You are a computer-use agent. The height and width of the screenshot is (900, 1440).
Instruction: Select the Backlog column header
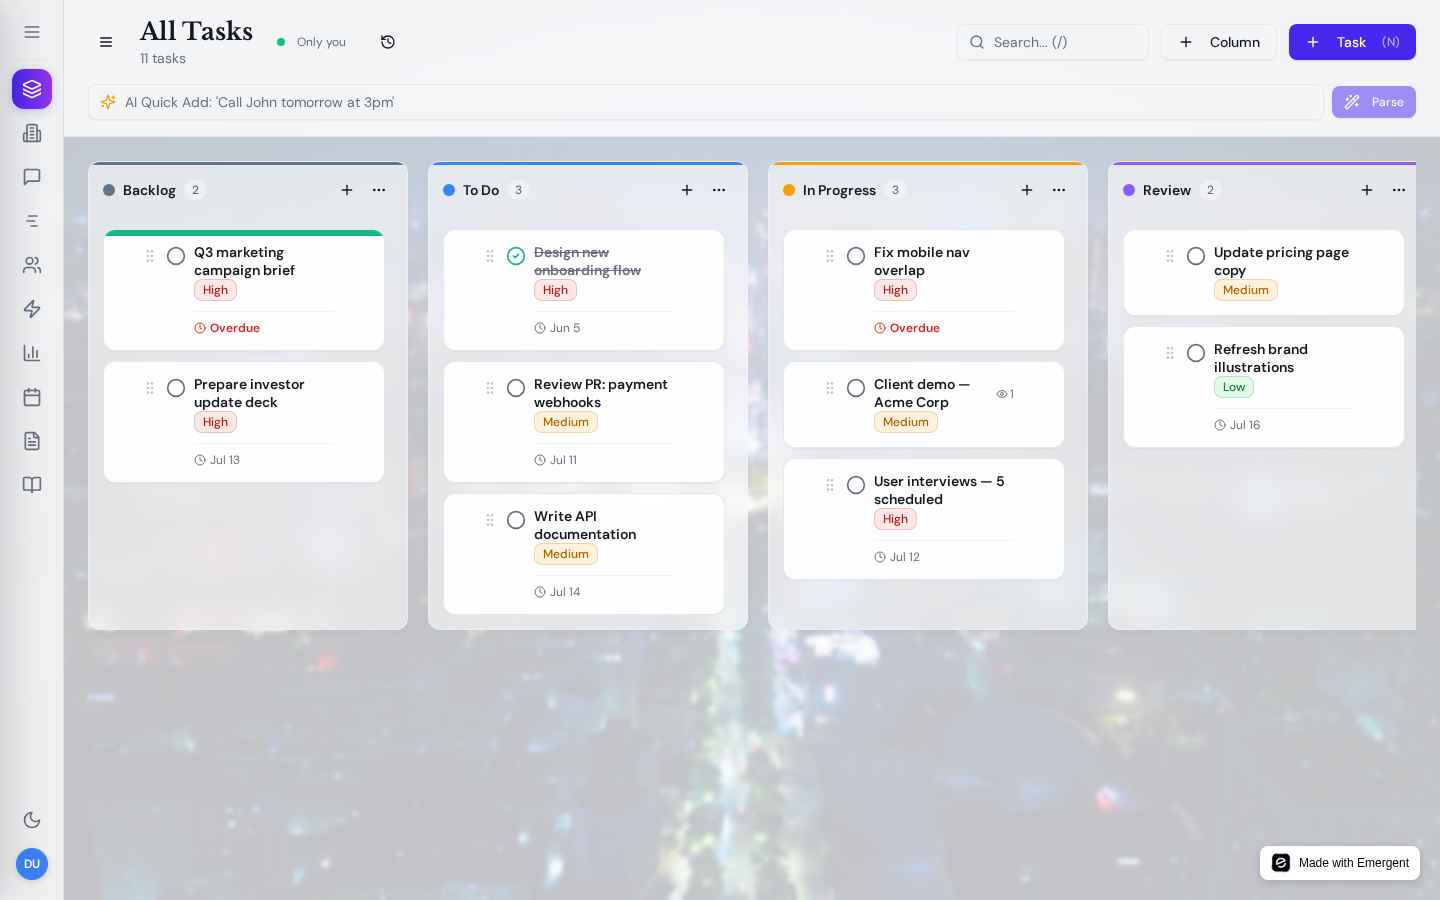[149, 190]
